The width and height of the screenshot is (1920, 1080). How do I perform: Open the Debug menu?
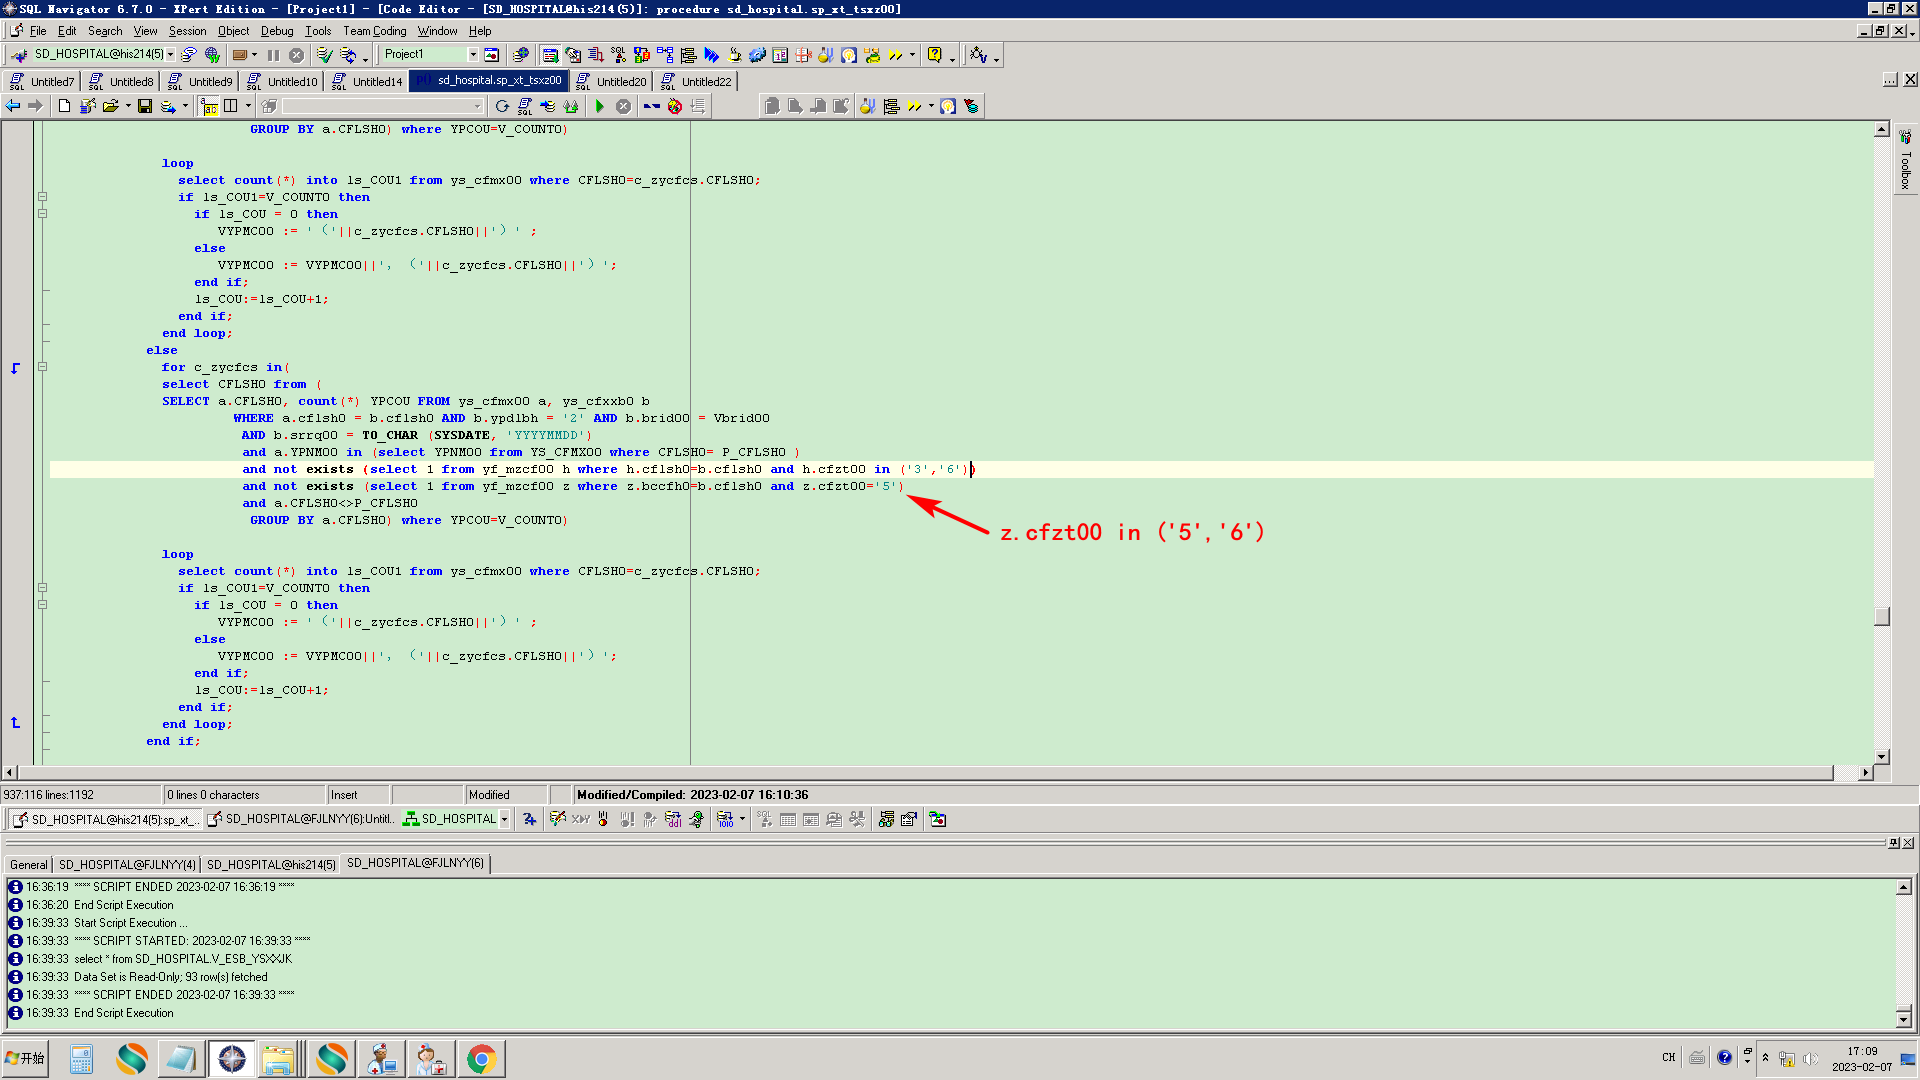click(276, 31)
